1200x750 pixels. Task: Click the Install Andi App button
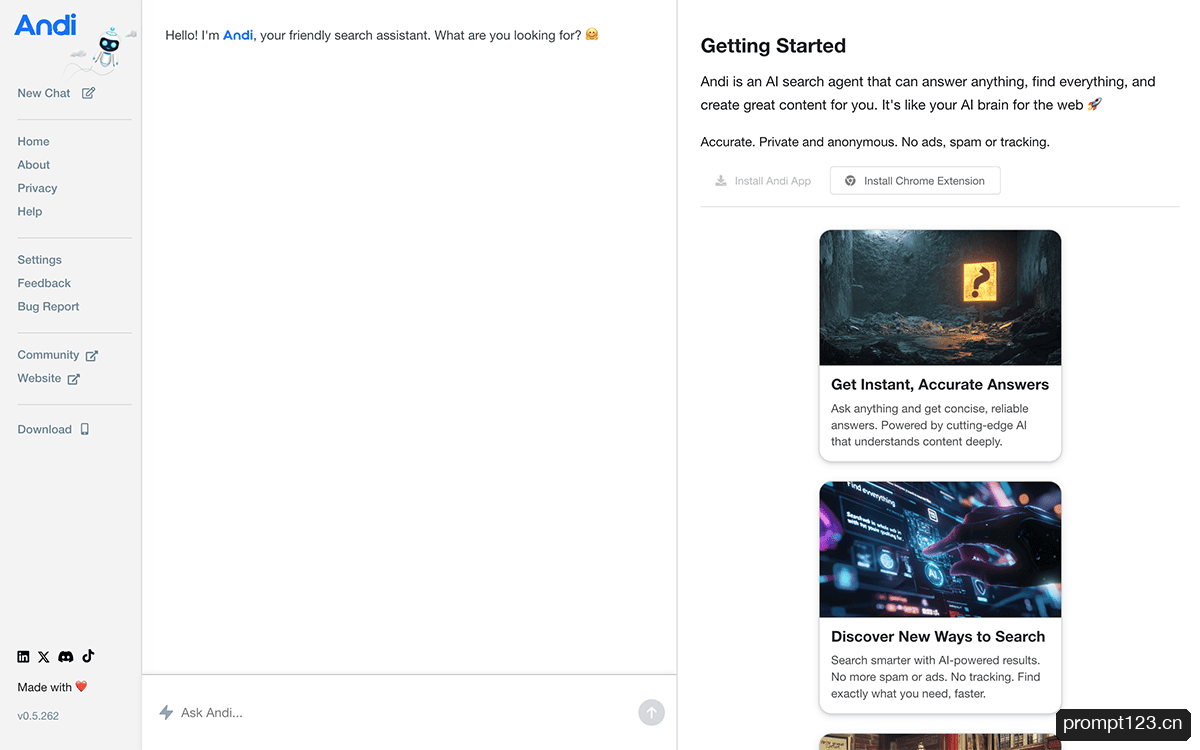[762, 181]
